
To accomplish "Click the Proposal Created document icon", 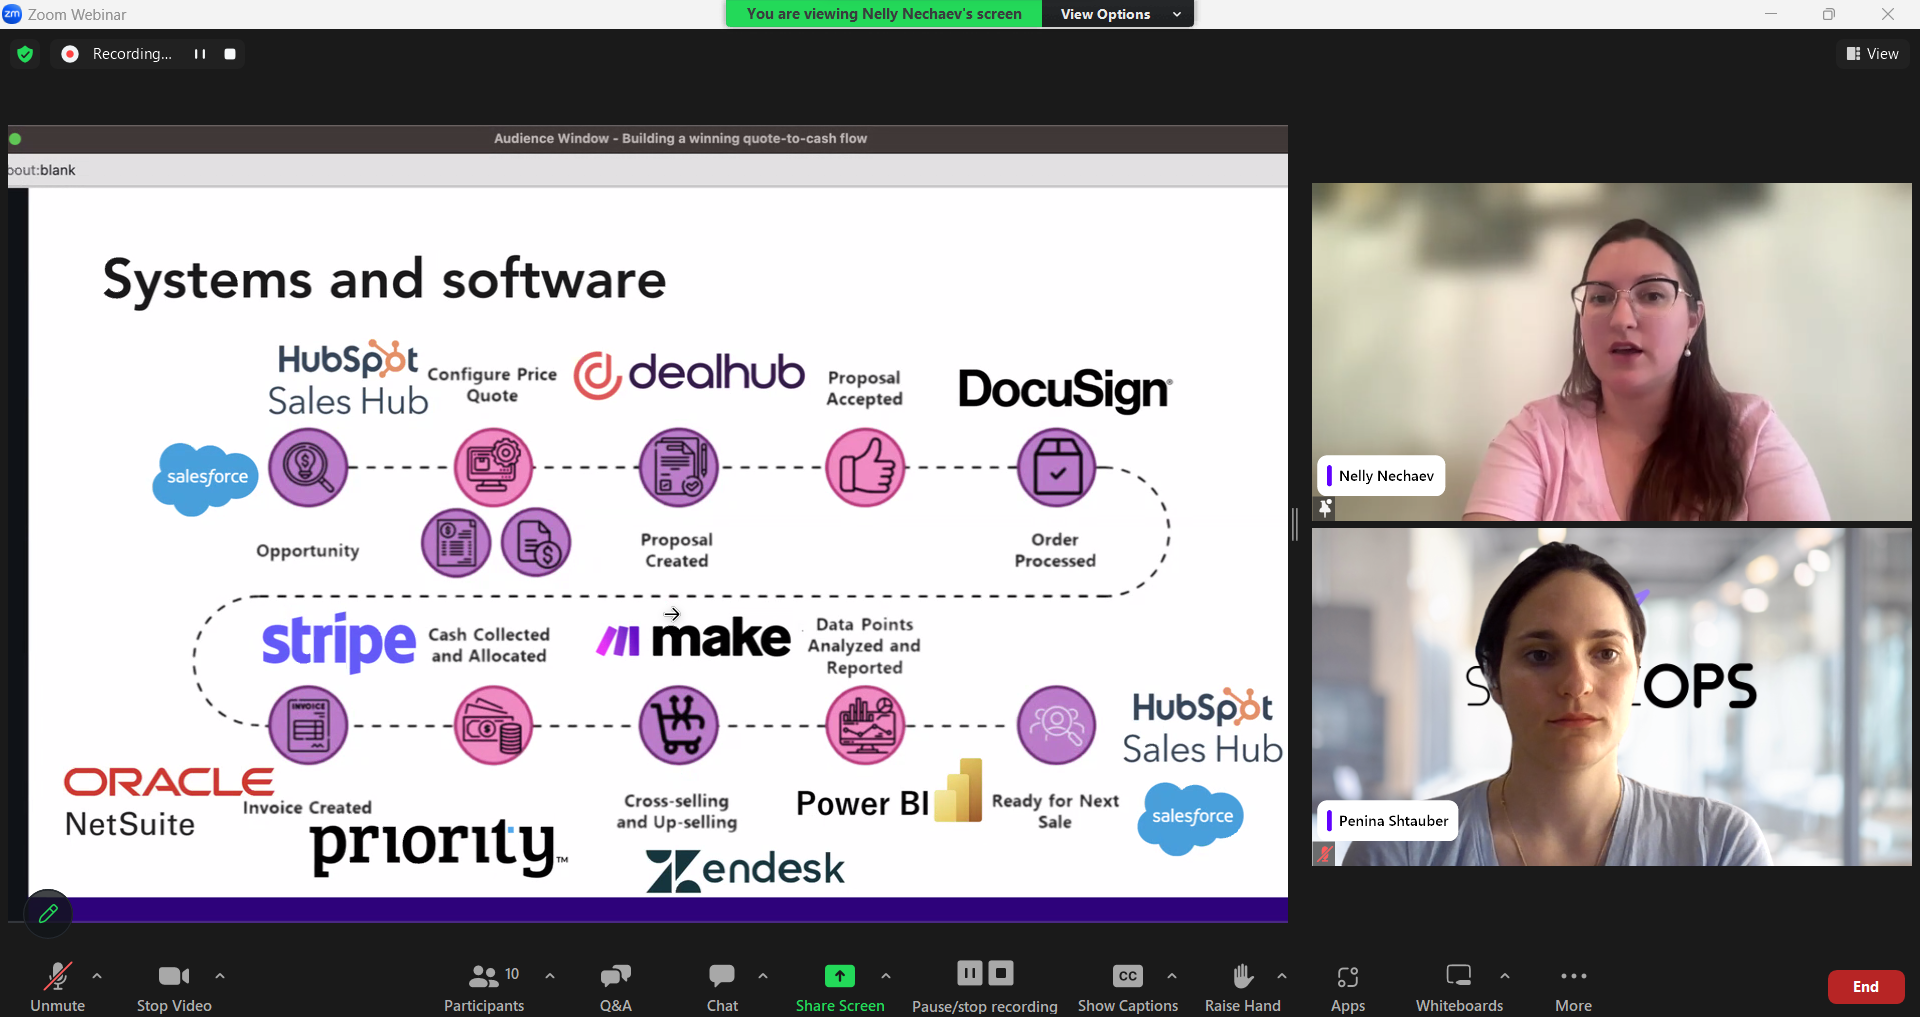I will point(679,467).
